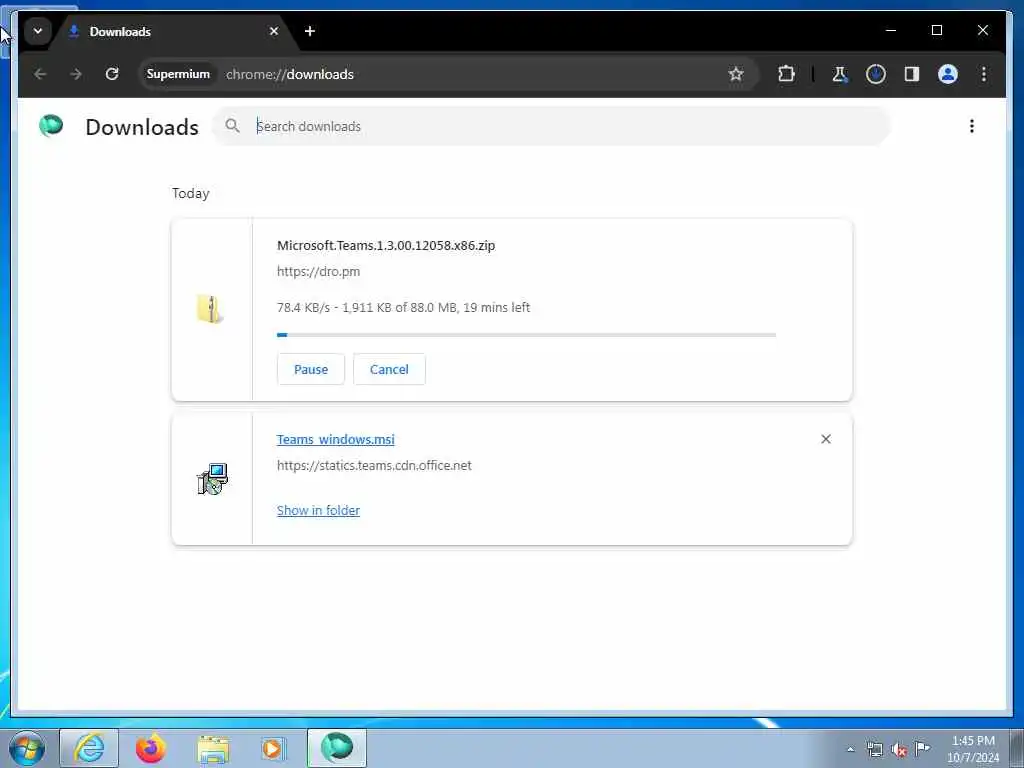Expand the tab search dropdown arrow
This screenshot has height=768, width=1024.
[38, 31]
